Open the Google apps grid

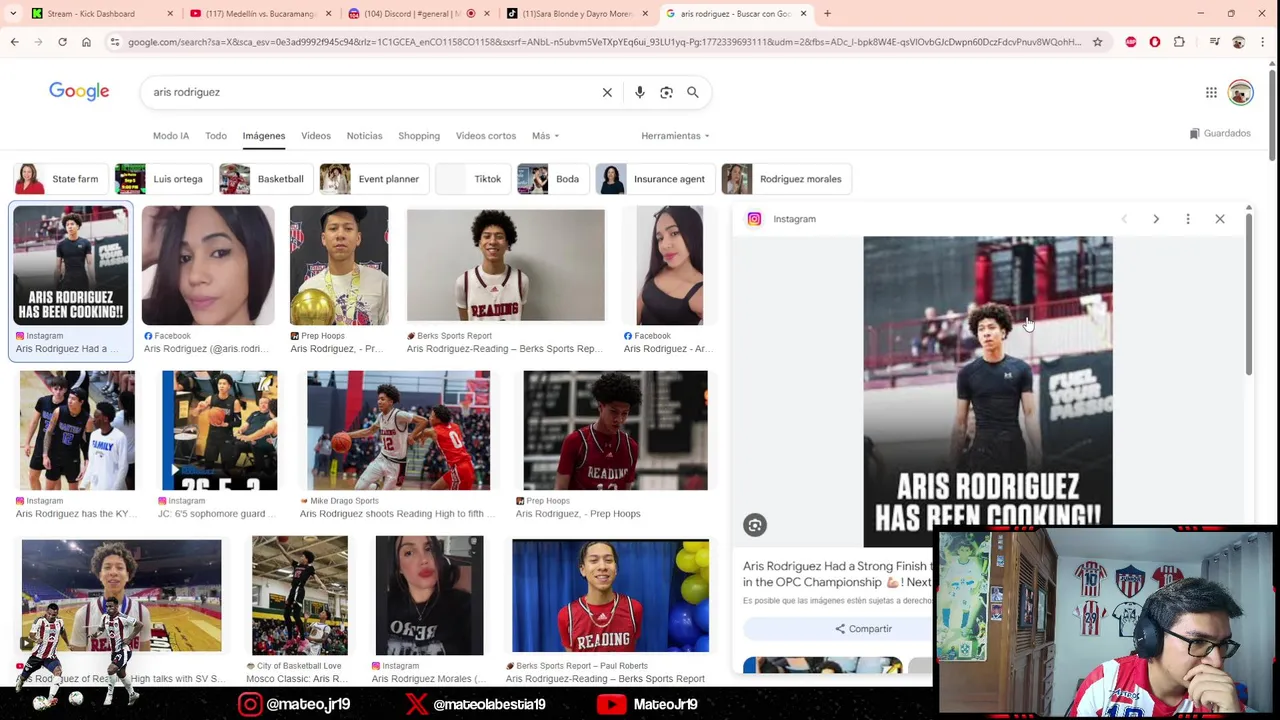point(1211,92)
